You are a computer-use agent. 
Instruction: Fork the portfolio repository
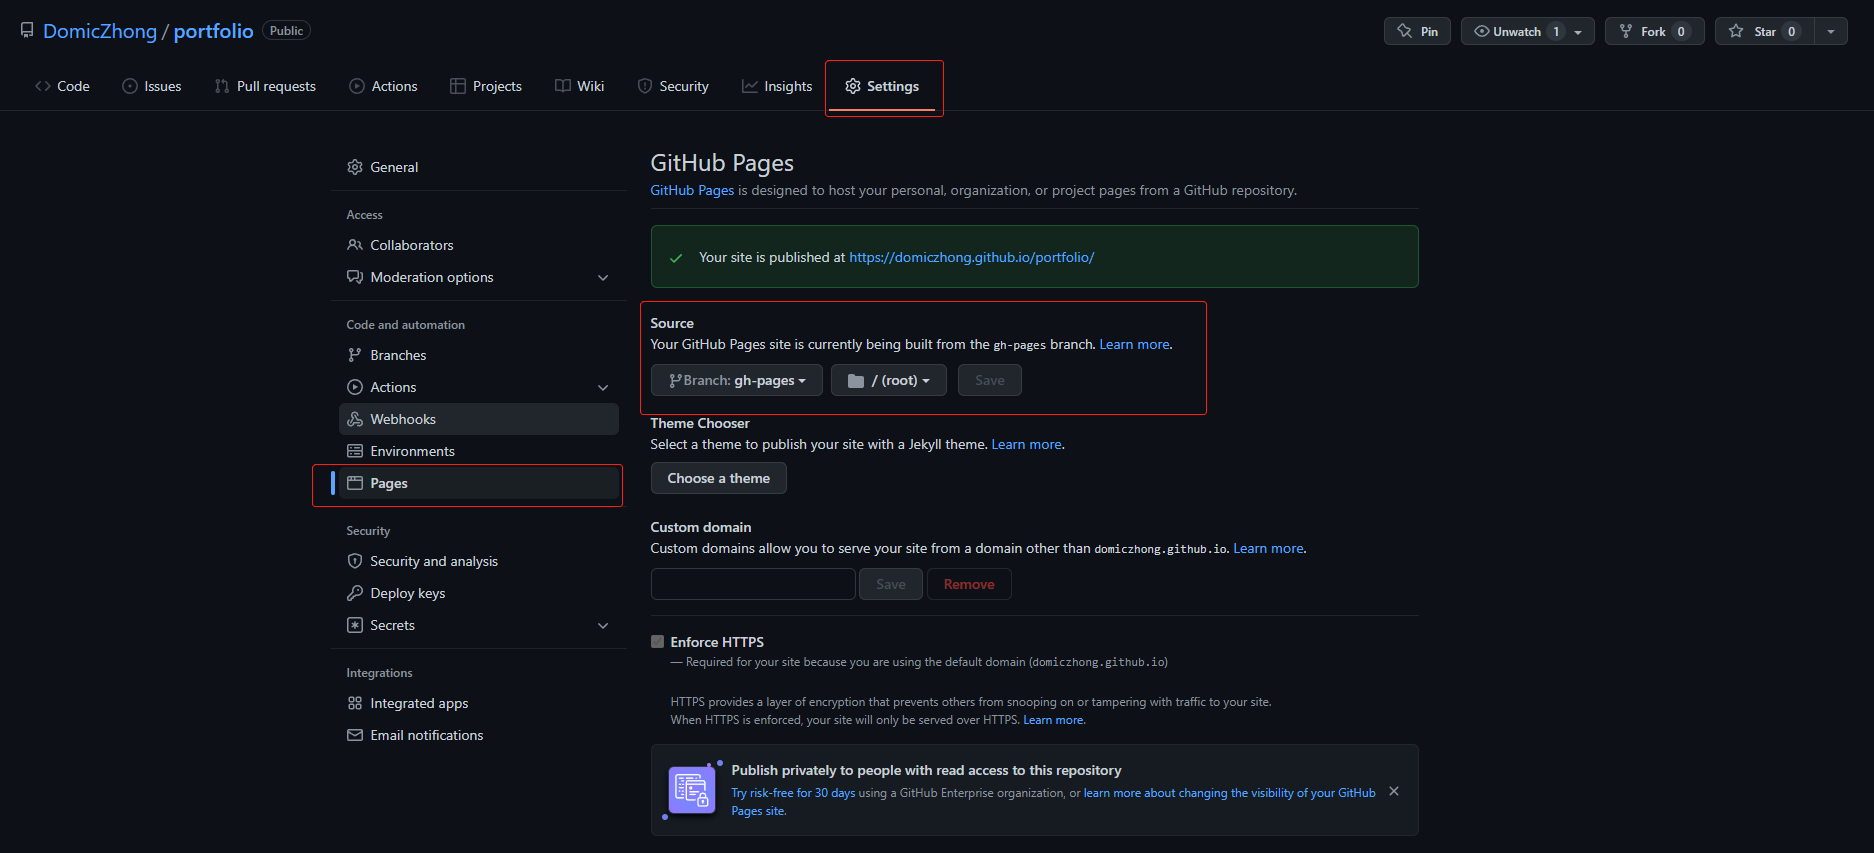click(x=1654, y=31)
